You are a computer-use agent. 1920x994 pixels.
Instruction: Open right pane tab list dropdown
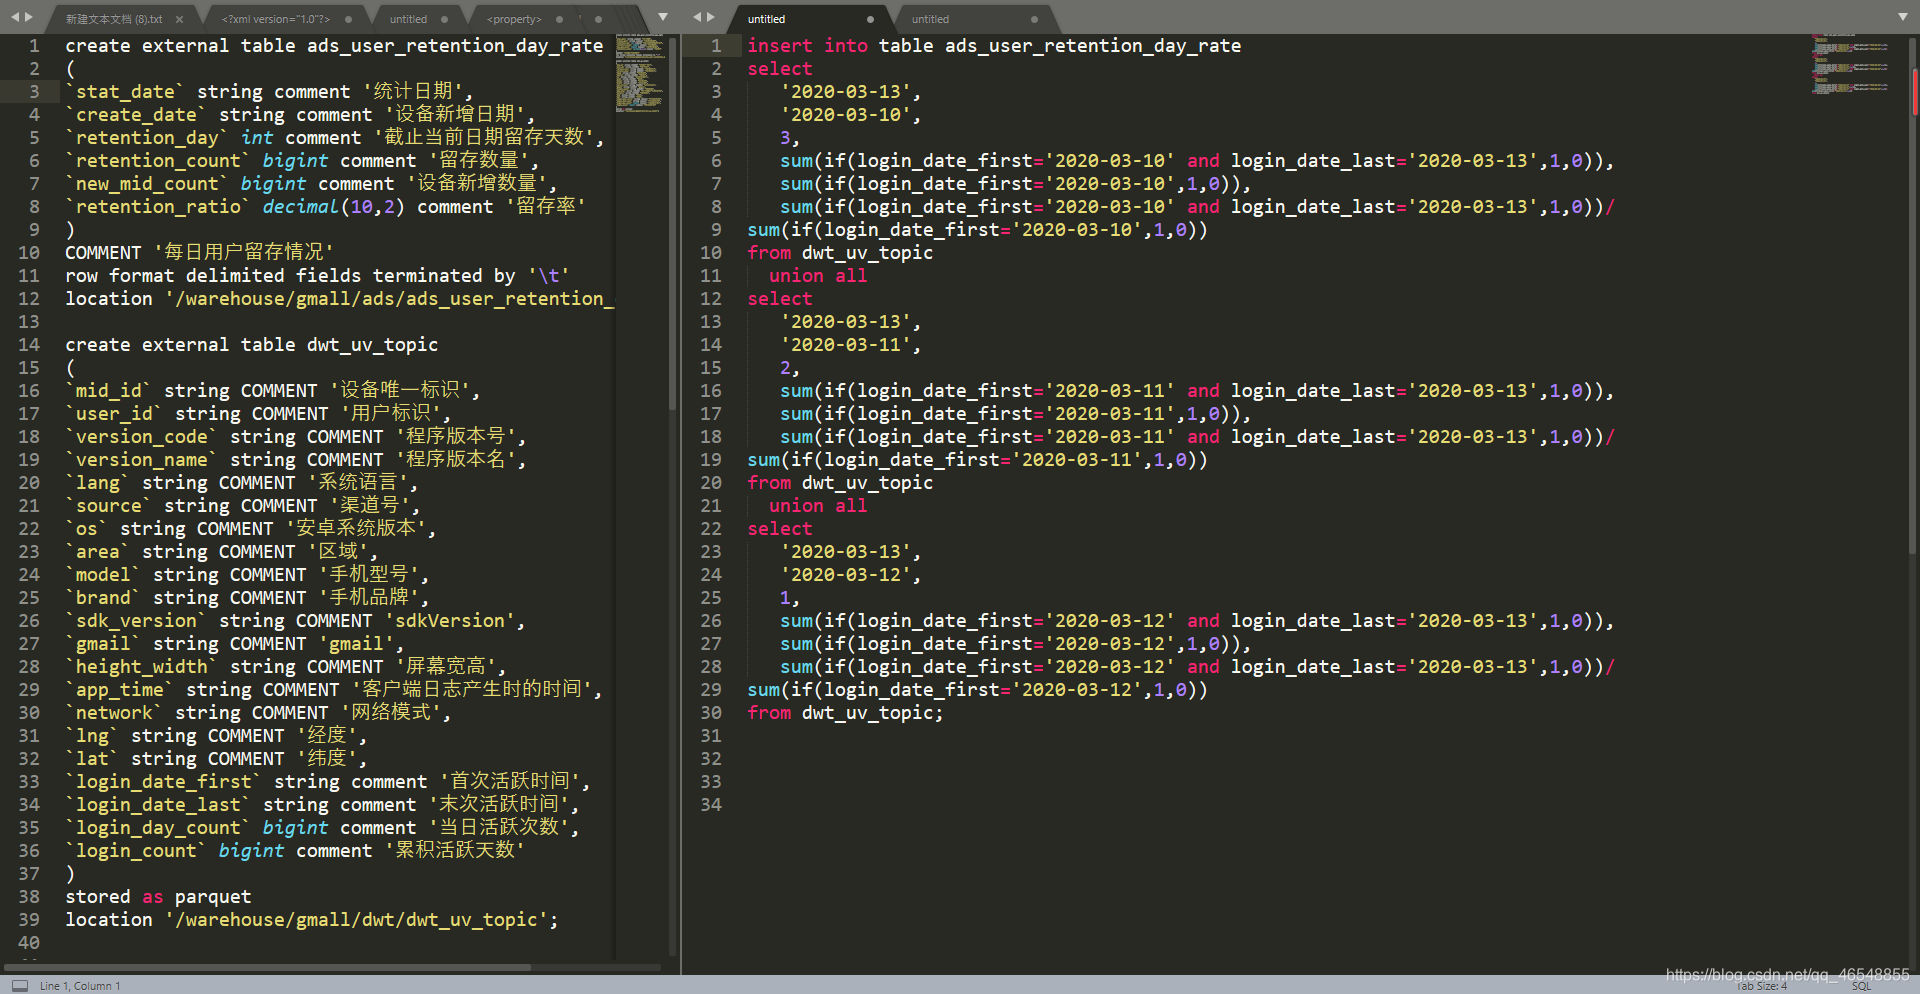(1902, 18)
